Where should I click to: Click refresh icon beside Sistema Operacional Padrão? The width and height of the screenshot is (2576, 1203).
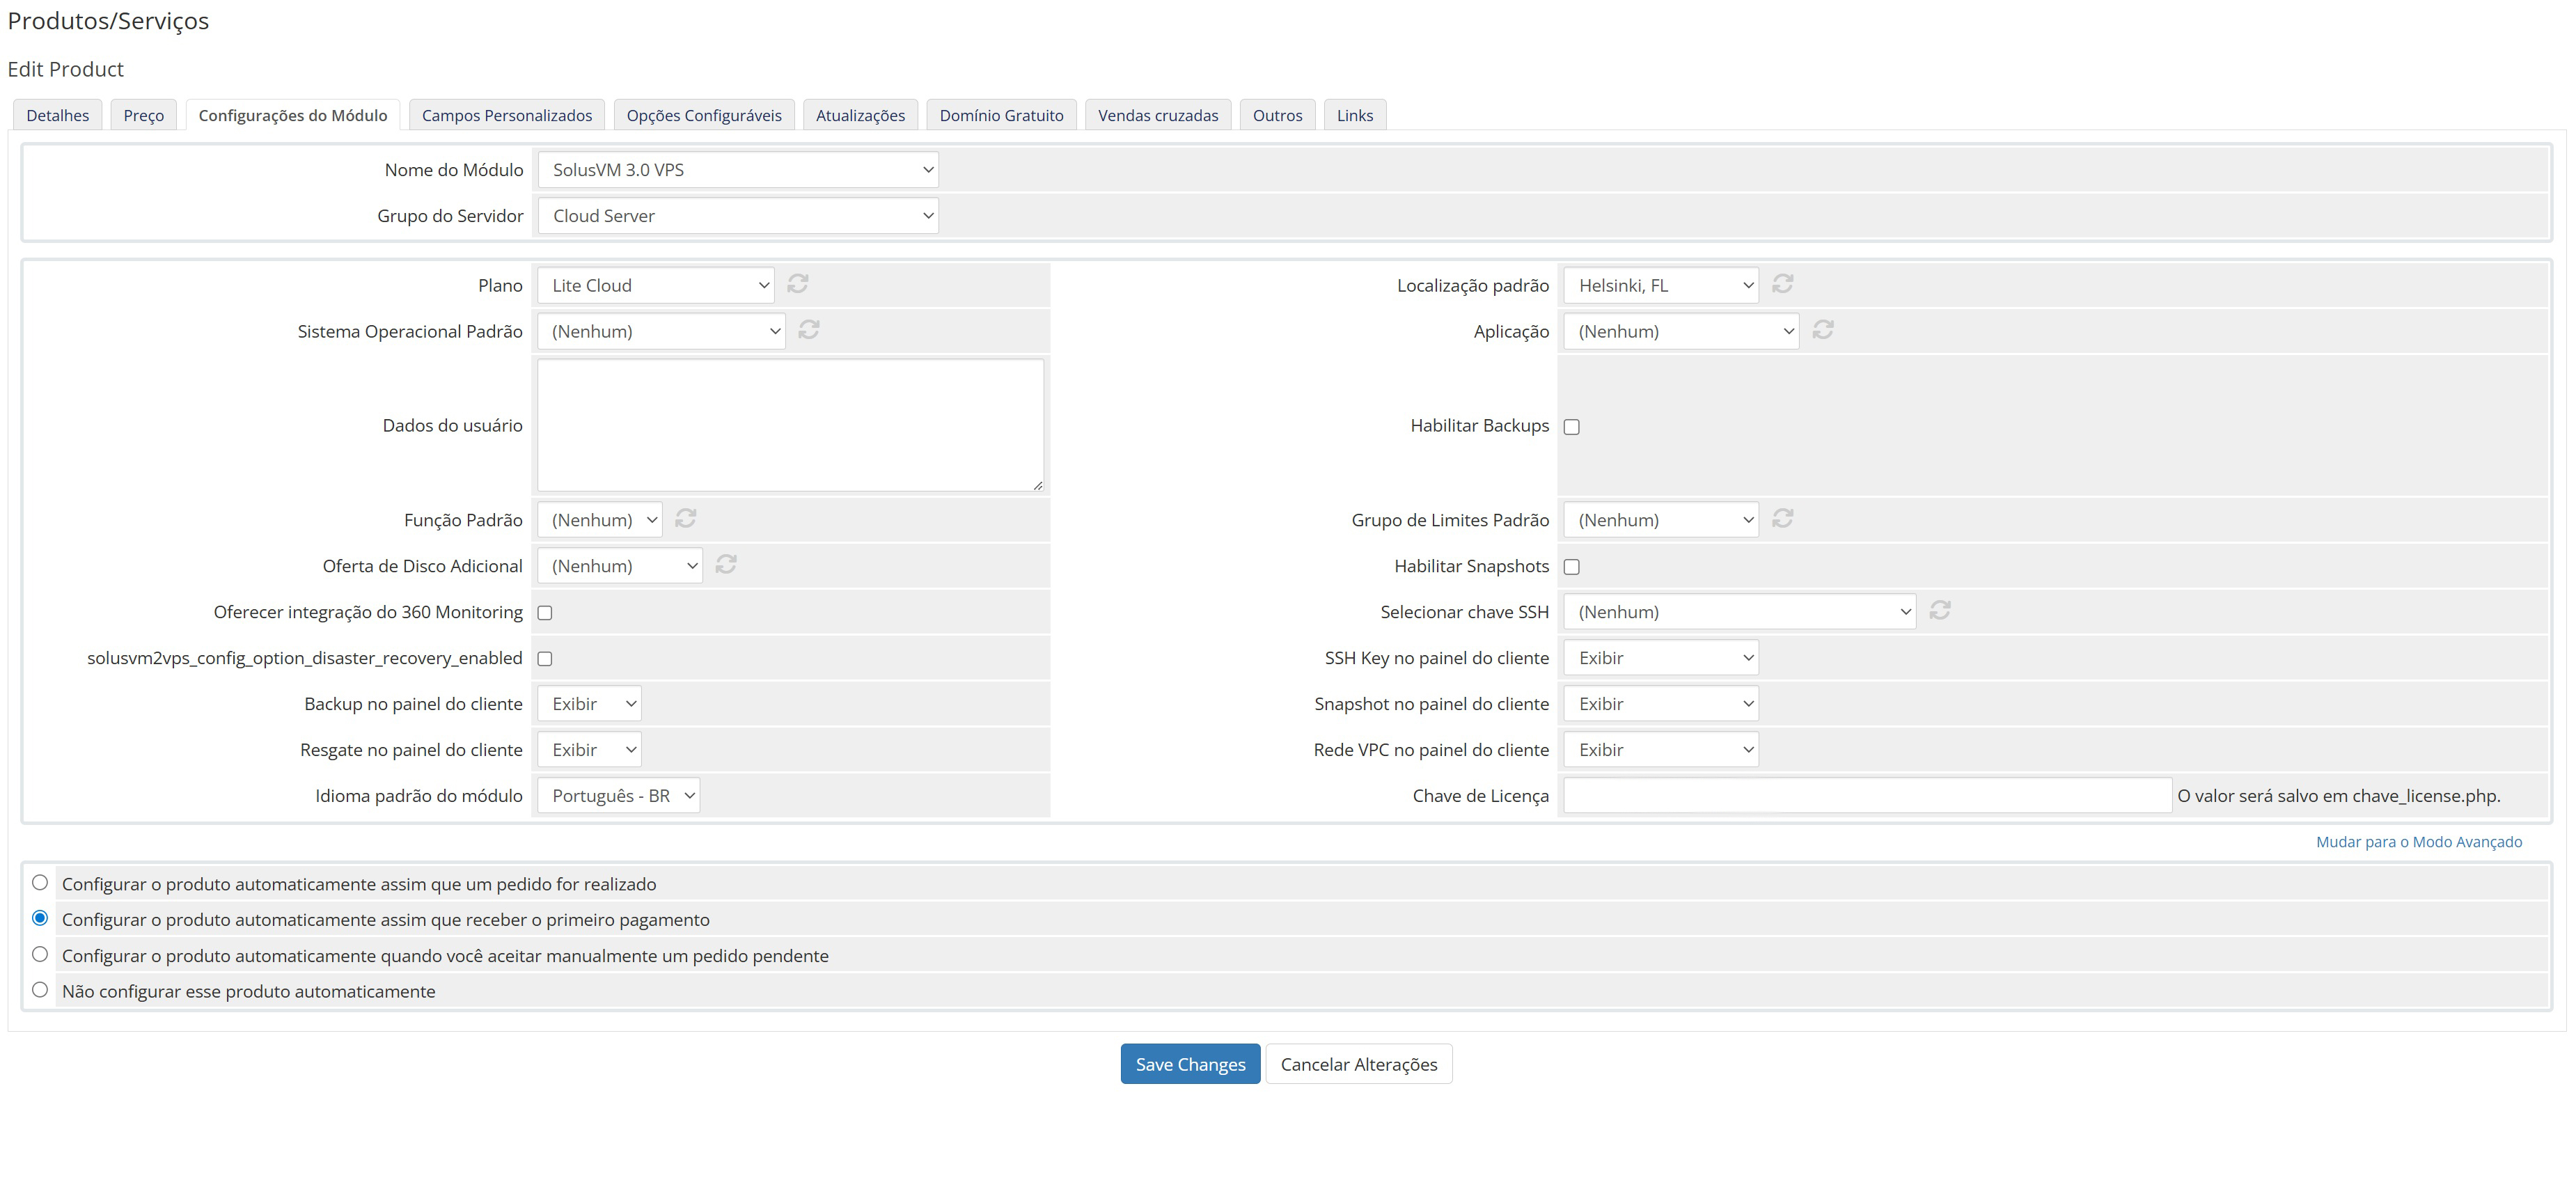(x=809, y=330)
